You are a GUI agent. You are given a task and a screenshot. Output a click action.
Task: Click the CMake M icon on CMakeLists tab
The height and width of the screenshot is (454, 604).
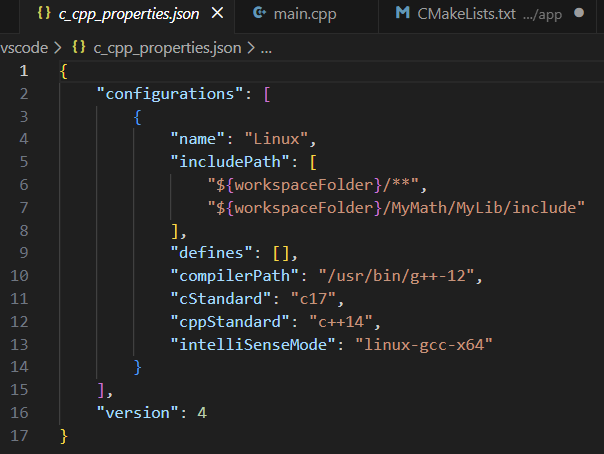(403, 13)
